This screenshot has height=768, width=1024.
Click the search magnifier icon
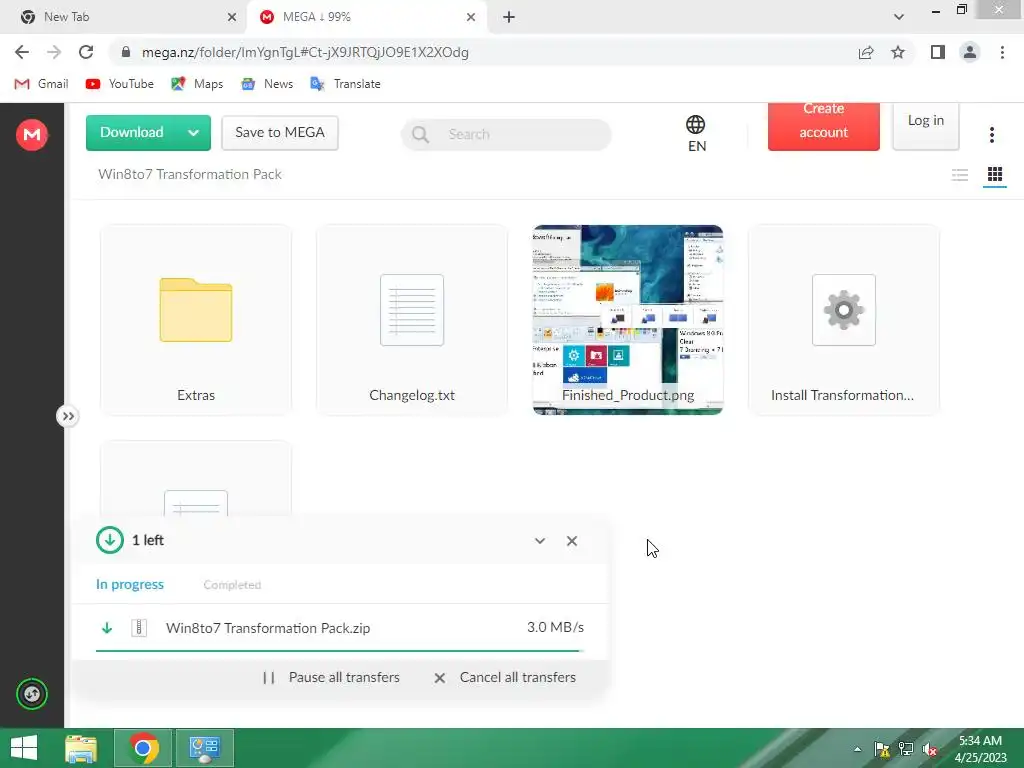421,135
